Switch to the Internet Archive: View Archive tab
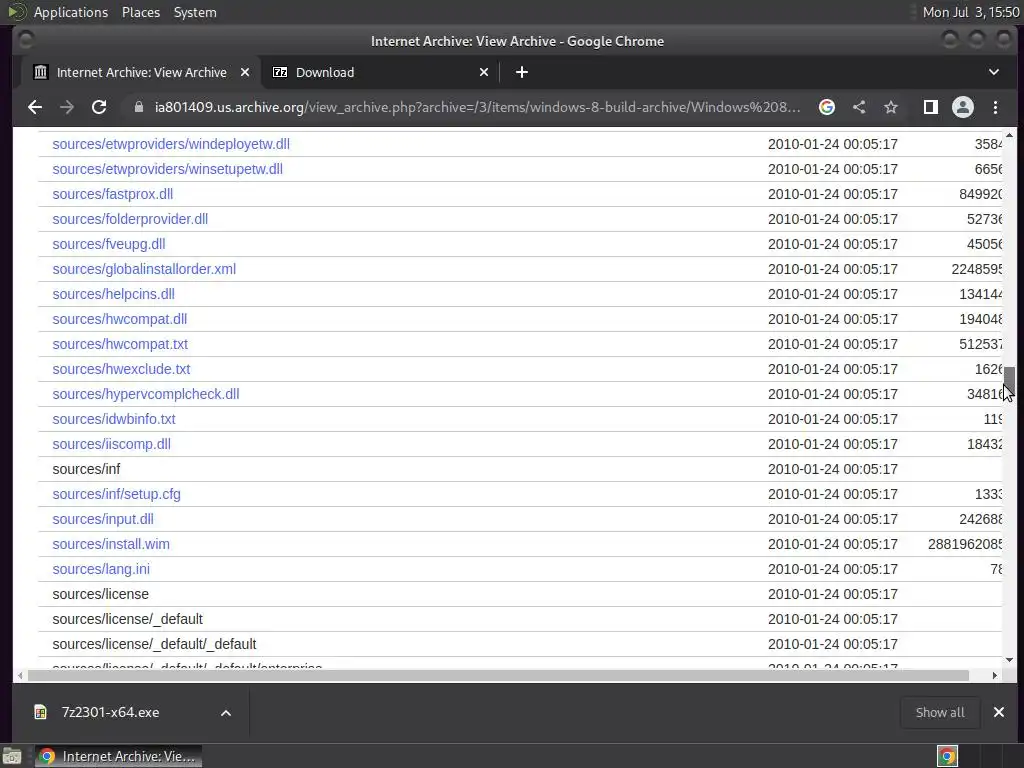 coord(141,72)
